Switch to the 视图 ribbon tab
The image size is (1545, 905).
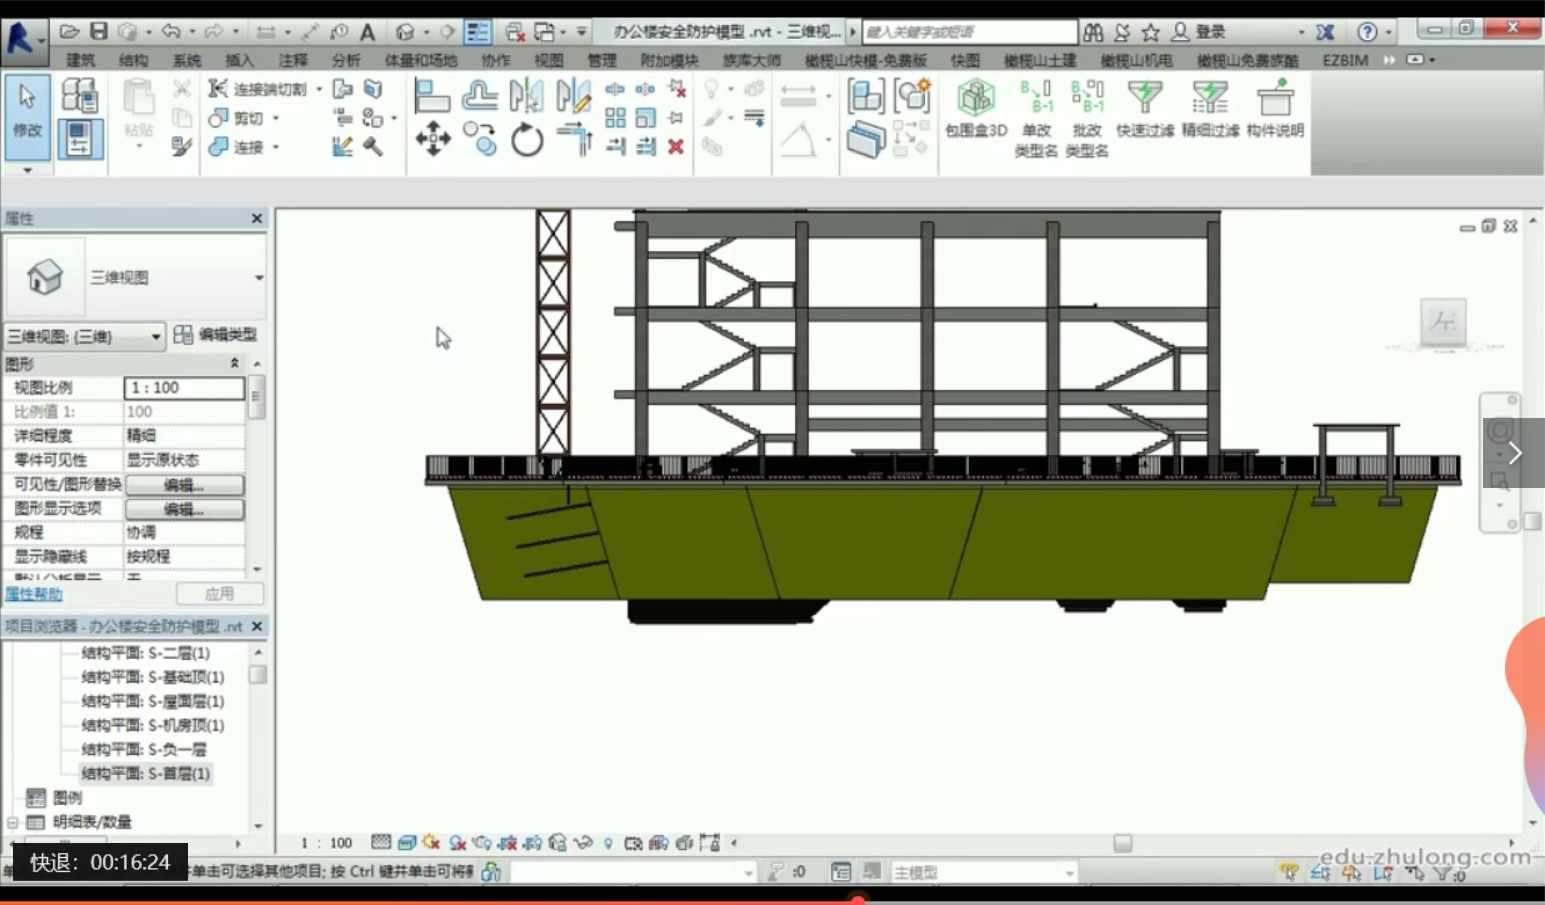point(549,60)
